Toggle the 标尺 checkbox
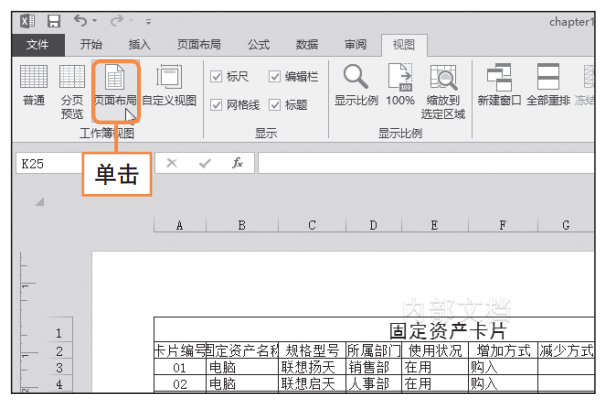 216,76
